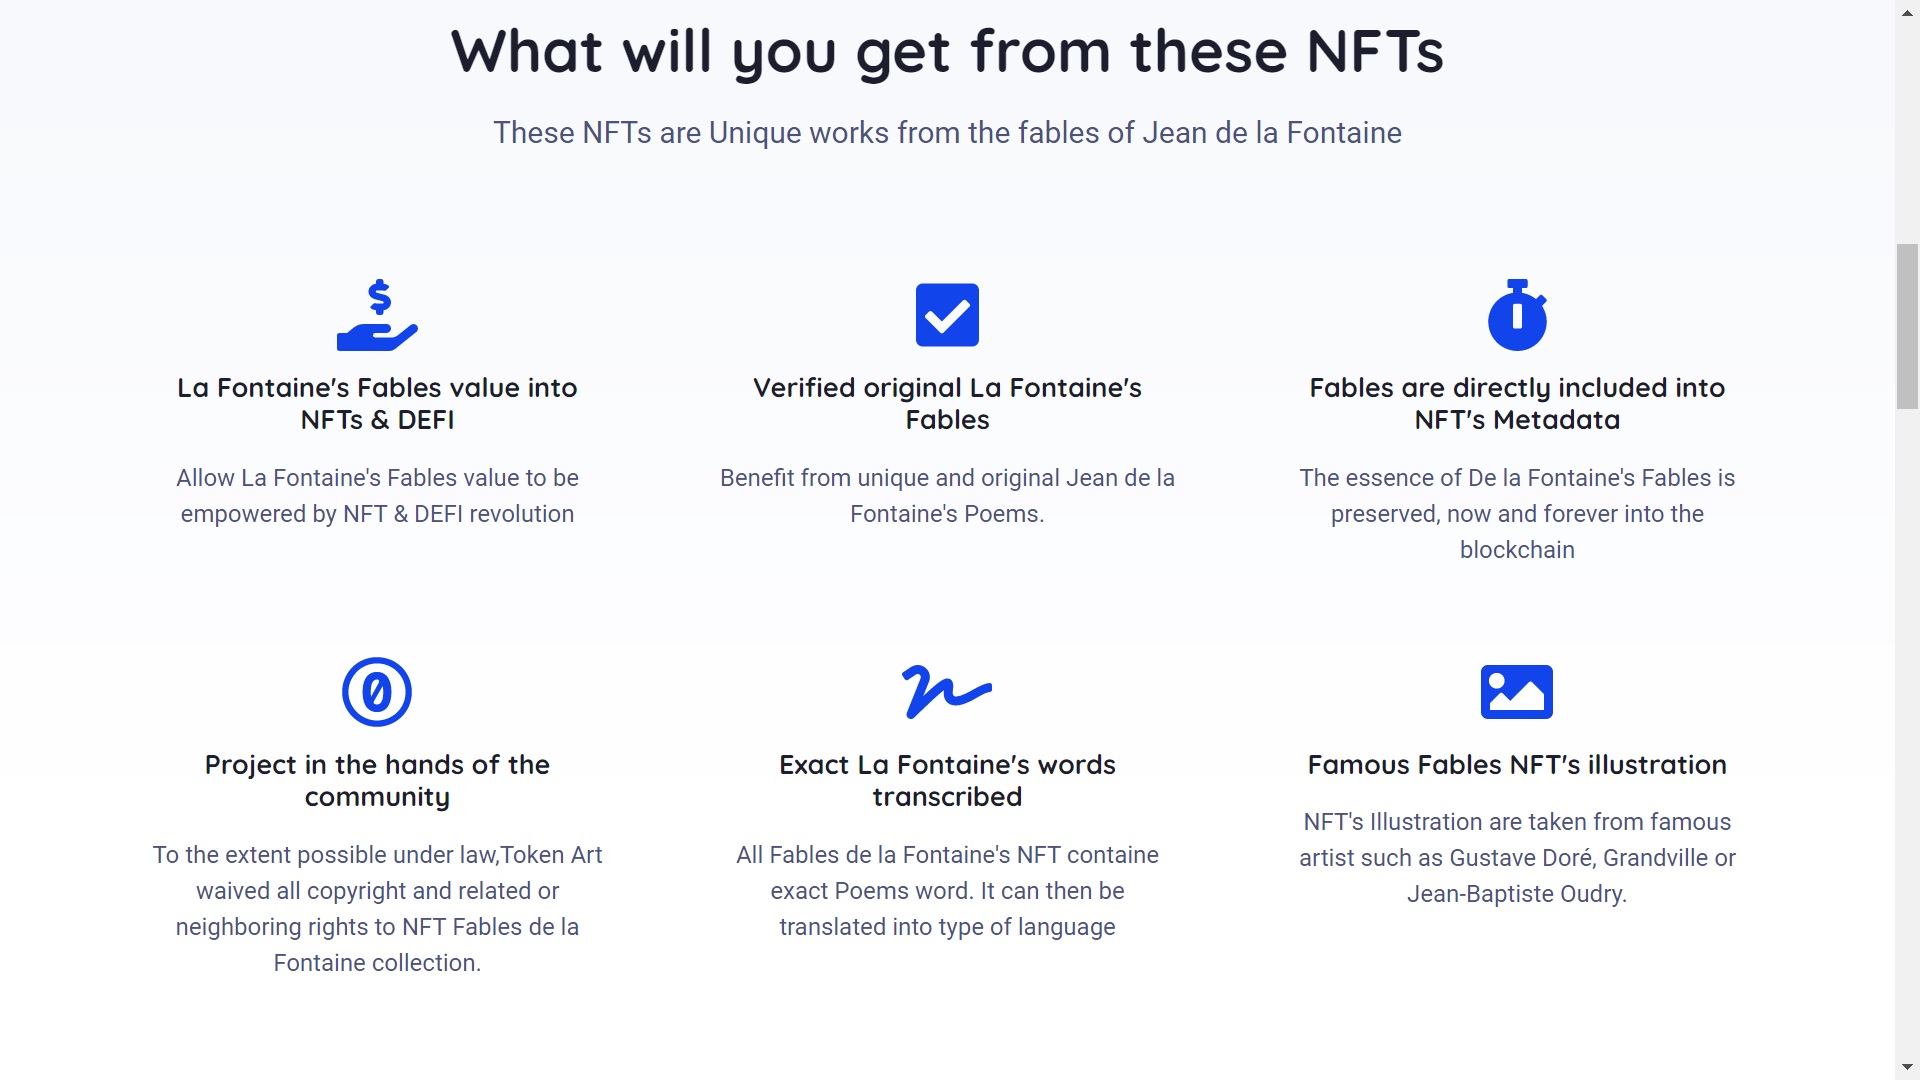Click heading 'La Fontaine's Fables value into NFTs & DEFI'
The height and width of the screenshot is (1080, 1920).
(377, 404)
